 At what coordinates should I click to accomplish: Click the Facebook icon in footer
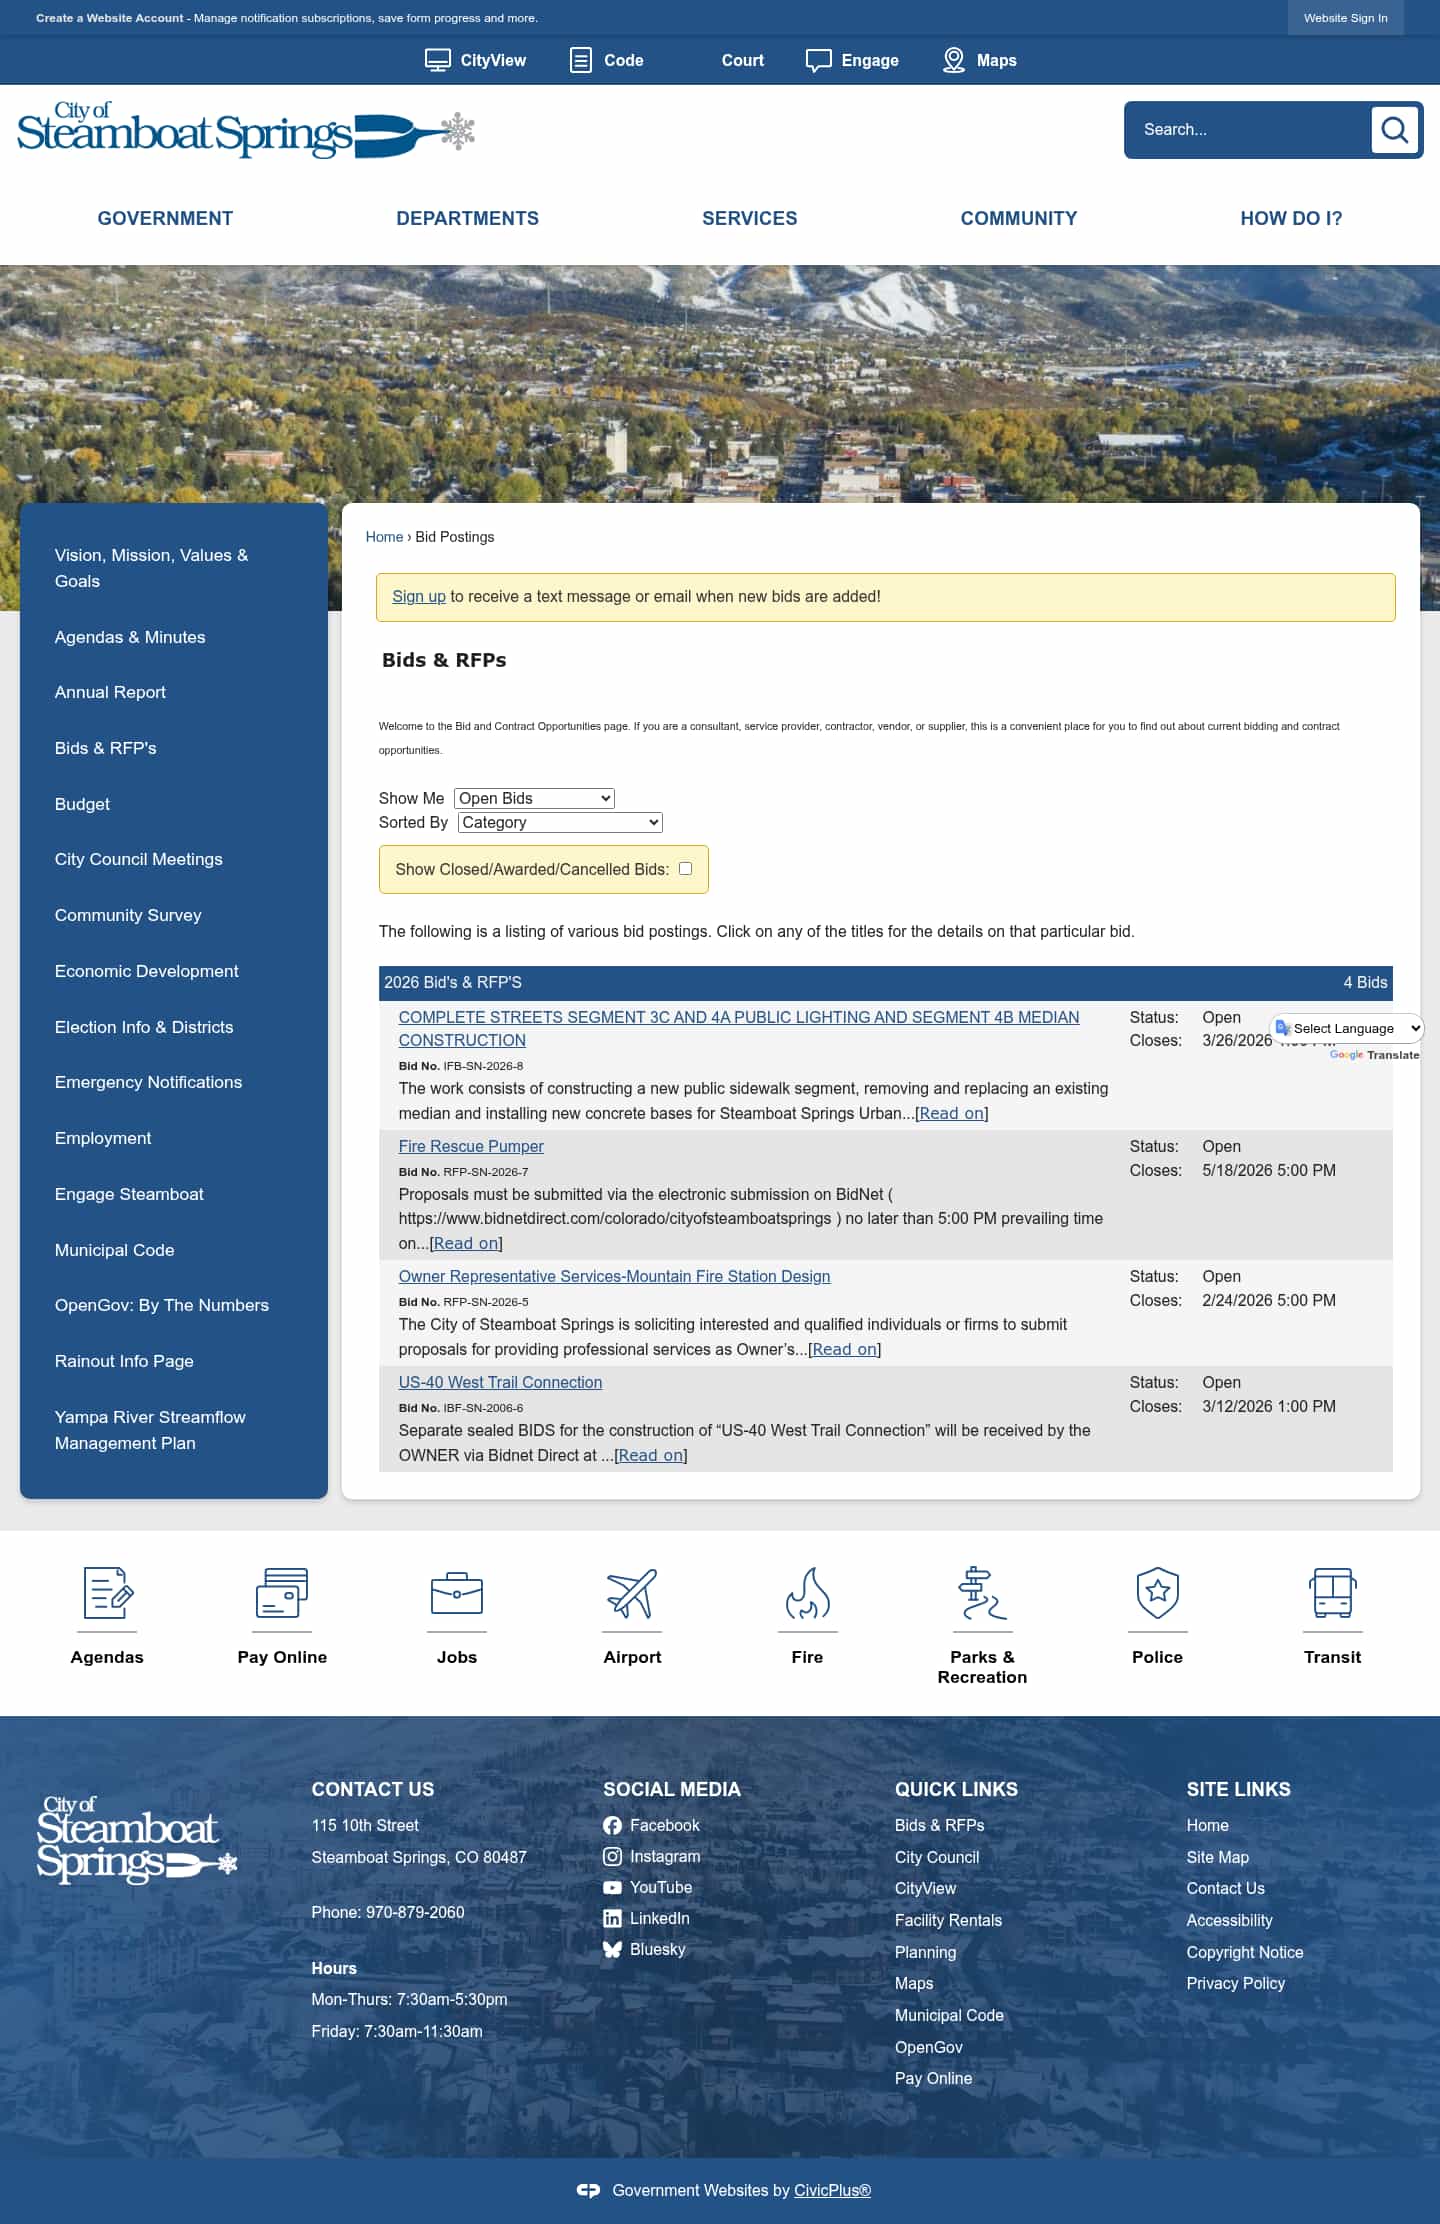tap(612, 1825)
